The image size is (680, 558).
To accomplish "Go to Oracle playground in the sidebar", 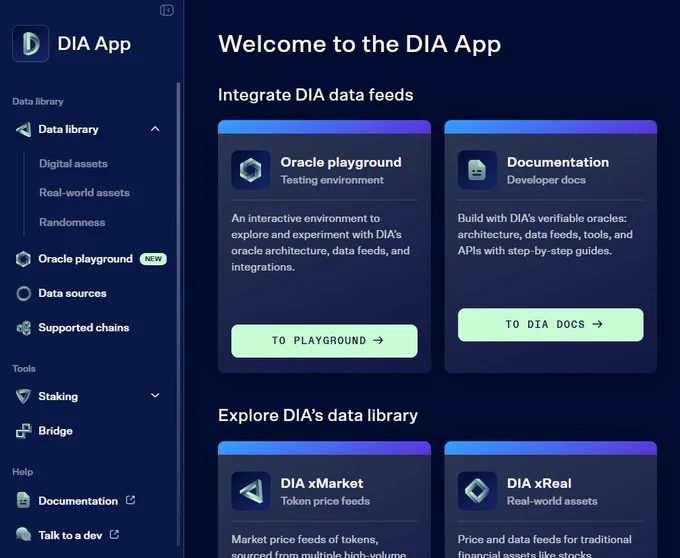I will pos(85,259).
